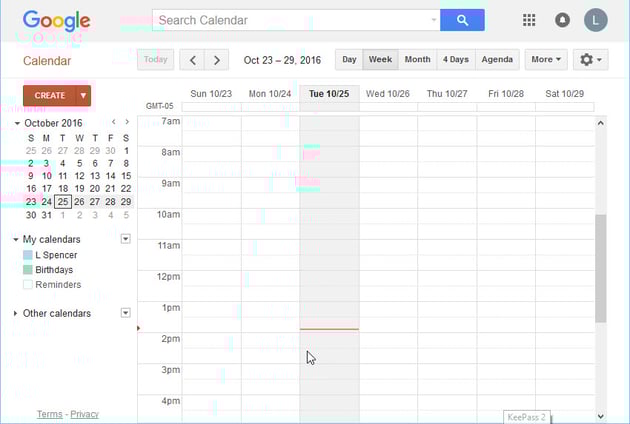The height and width of the screenshot is (424, 630).
Task: Click the Oct 23 – 29, 2016 date range
Action: [282, 60]
